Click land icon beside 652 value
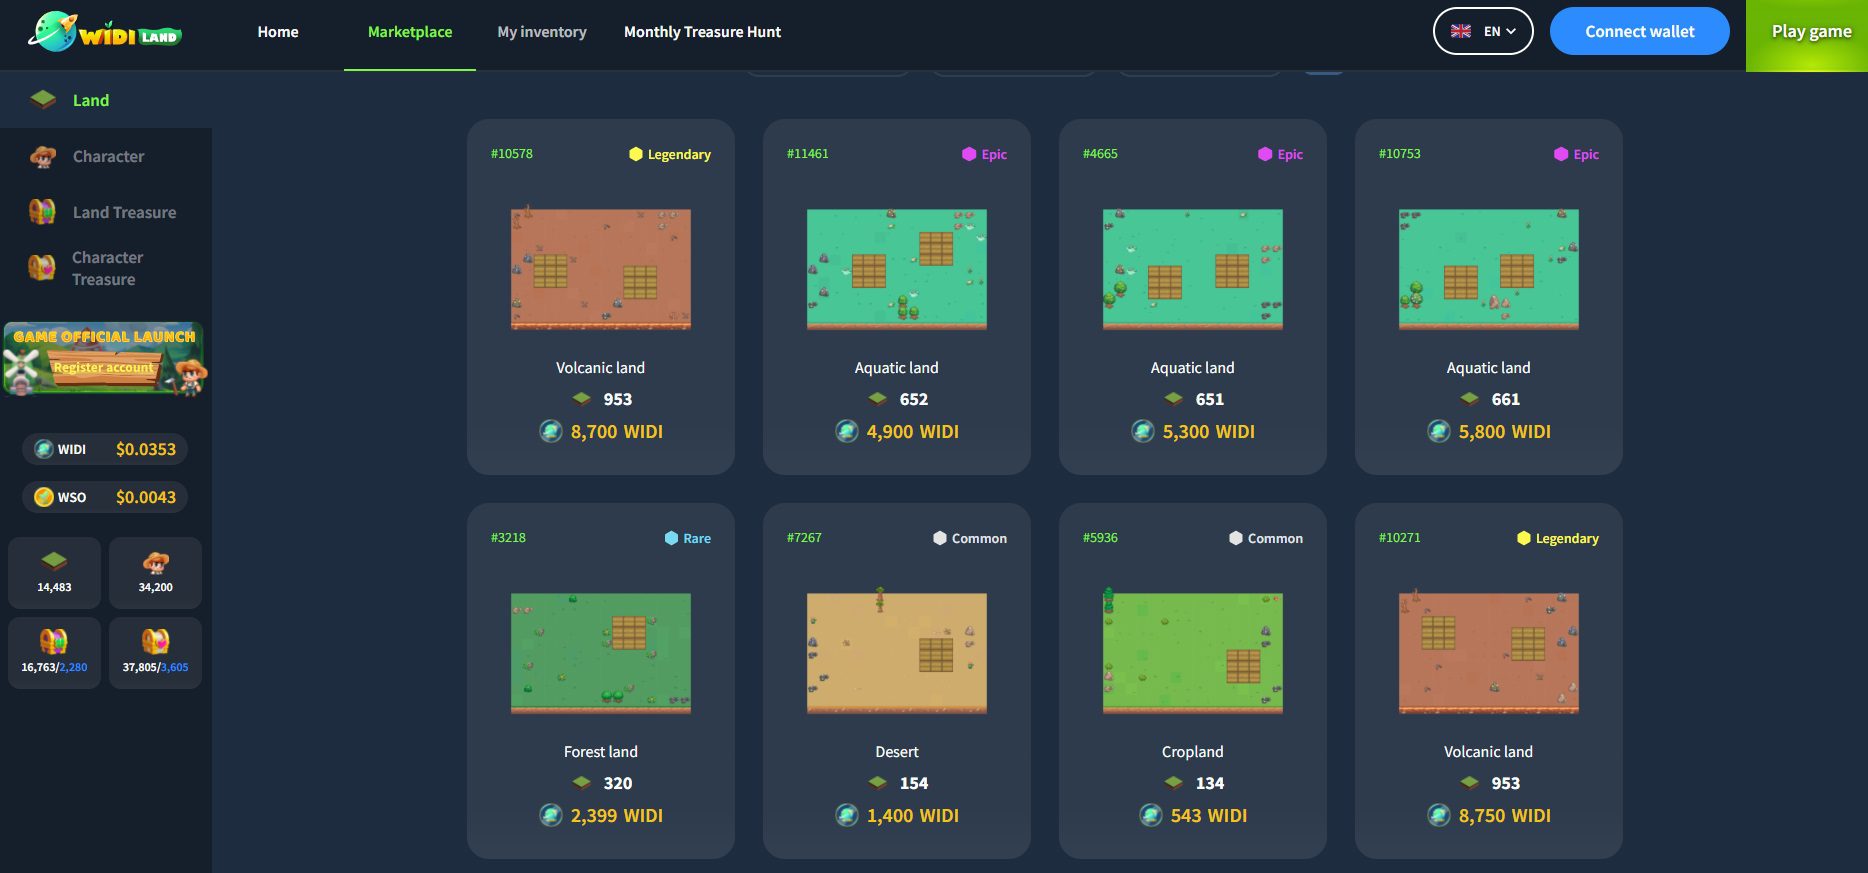Image resolution: width=1868 pixels, height=873 pixels. [878, 398]
